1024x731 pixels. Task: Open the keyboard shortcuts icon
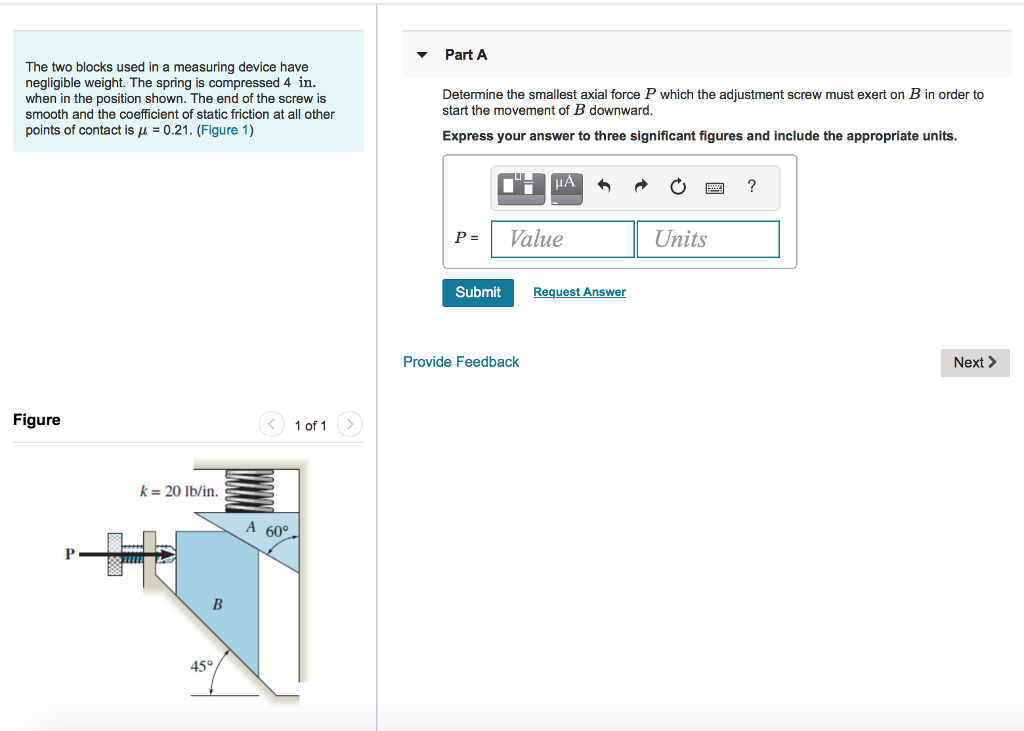click(714, 187)
